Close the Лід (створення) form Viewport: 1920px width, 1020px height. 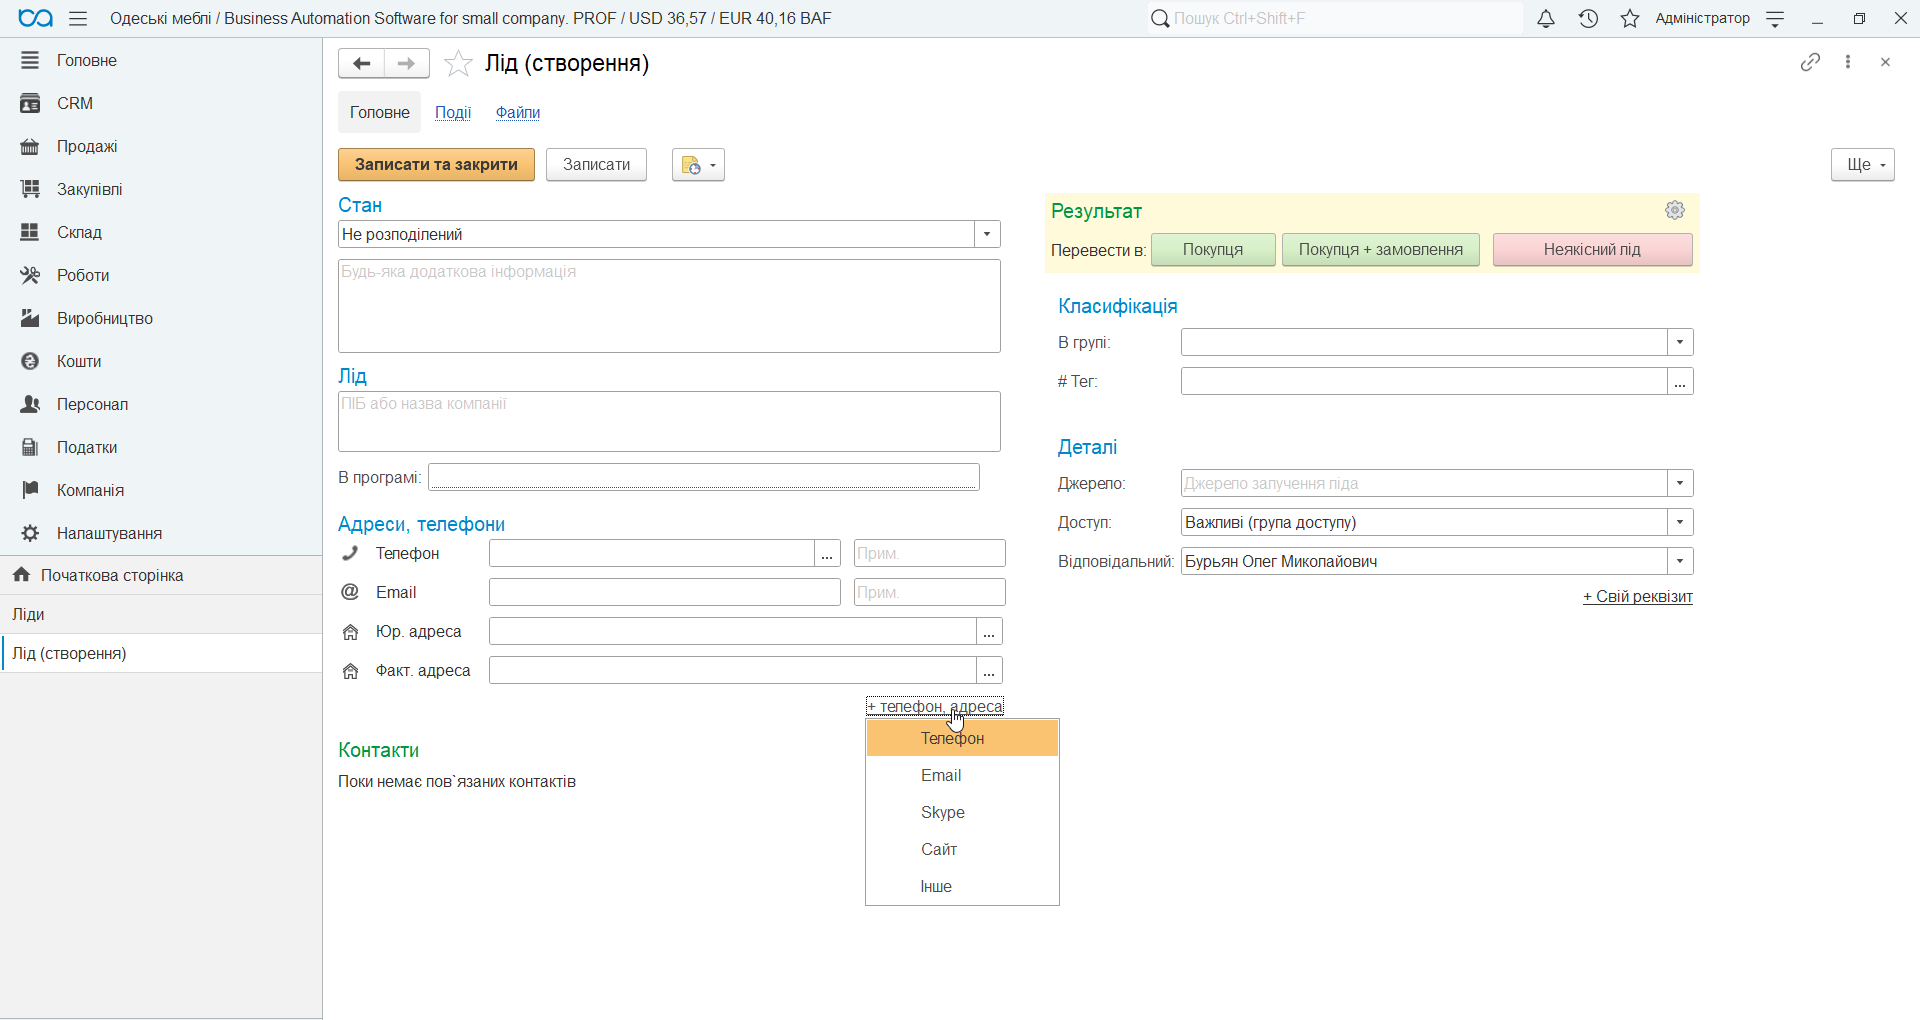point(1885,62)
